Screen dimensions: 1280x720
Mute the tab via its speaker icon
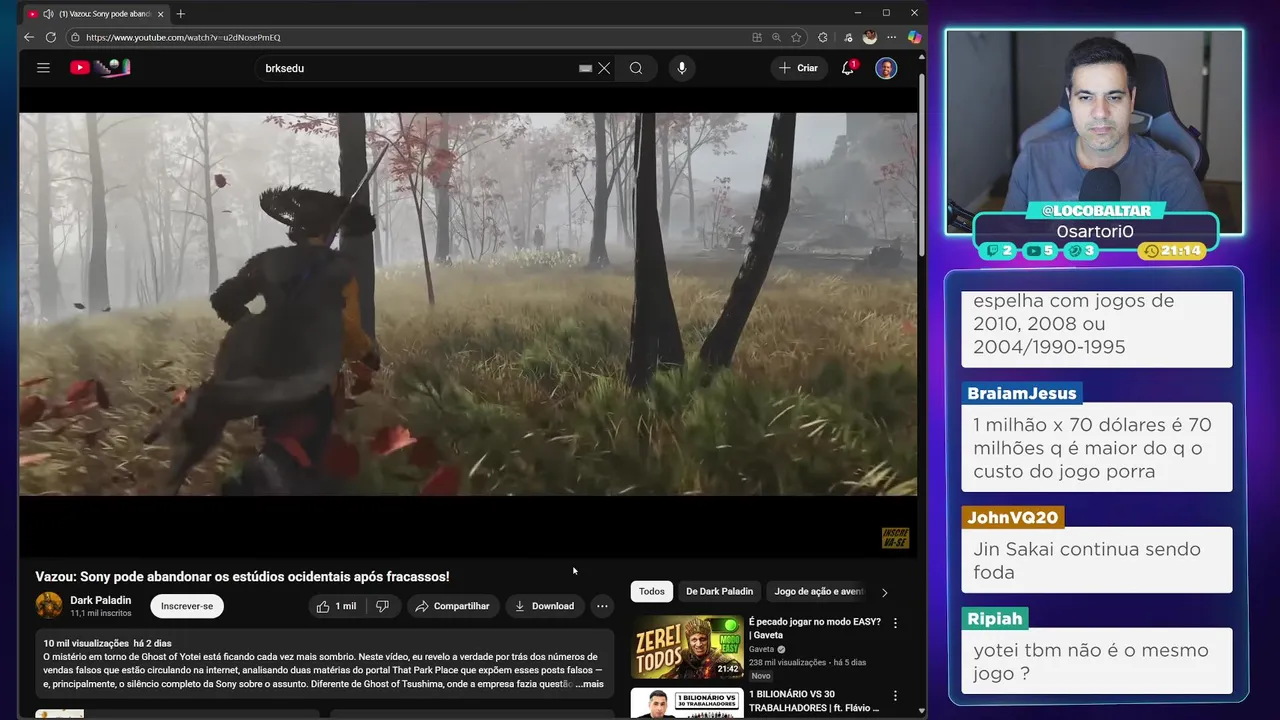(x=48, y=14)
